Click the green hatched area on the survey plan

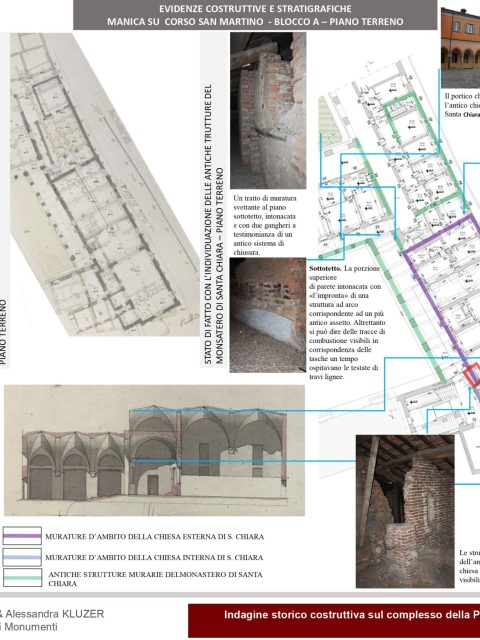pyautogui.click(x=328, y=120)
